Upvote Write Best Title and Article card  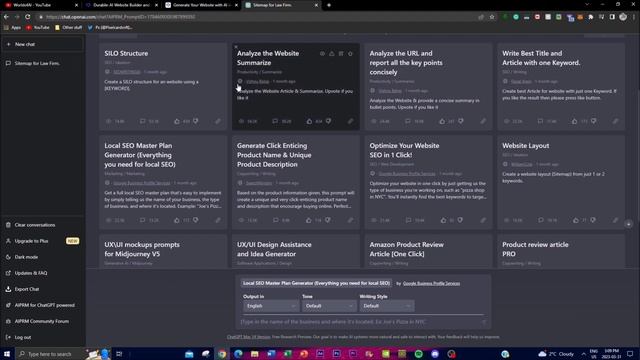[575, 121]
